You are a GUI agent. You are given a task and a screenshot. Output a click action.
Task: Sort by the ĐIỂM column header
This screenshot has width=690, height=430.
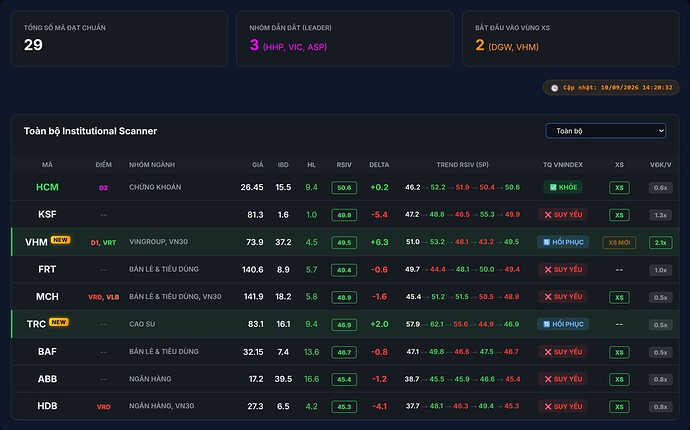point(103,165)
